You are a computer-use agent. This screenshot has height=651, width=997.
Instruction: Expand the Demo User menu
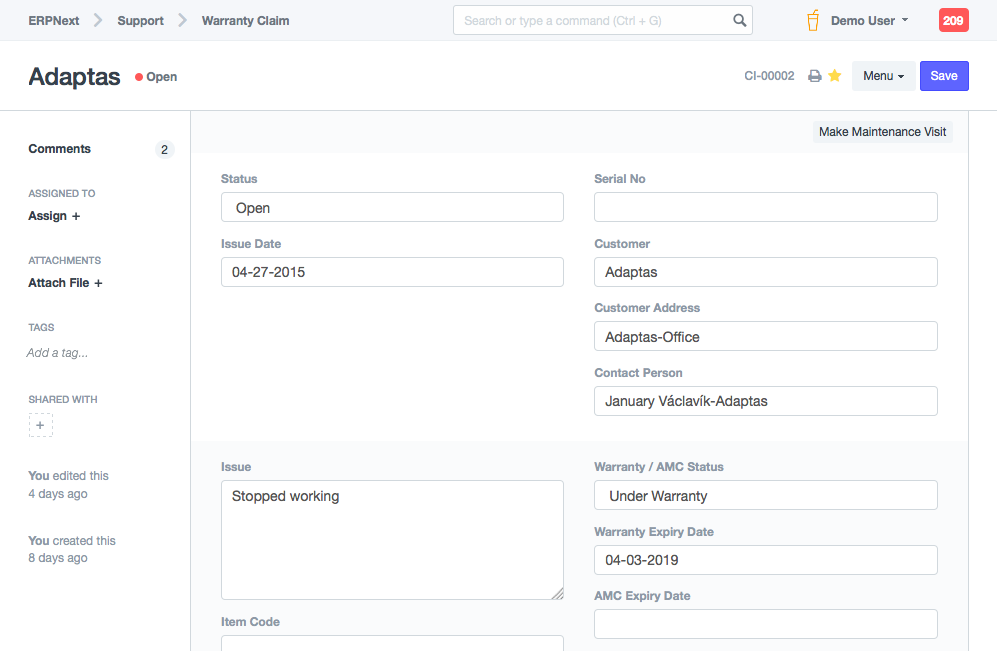tap(869, 20)
